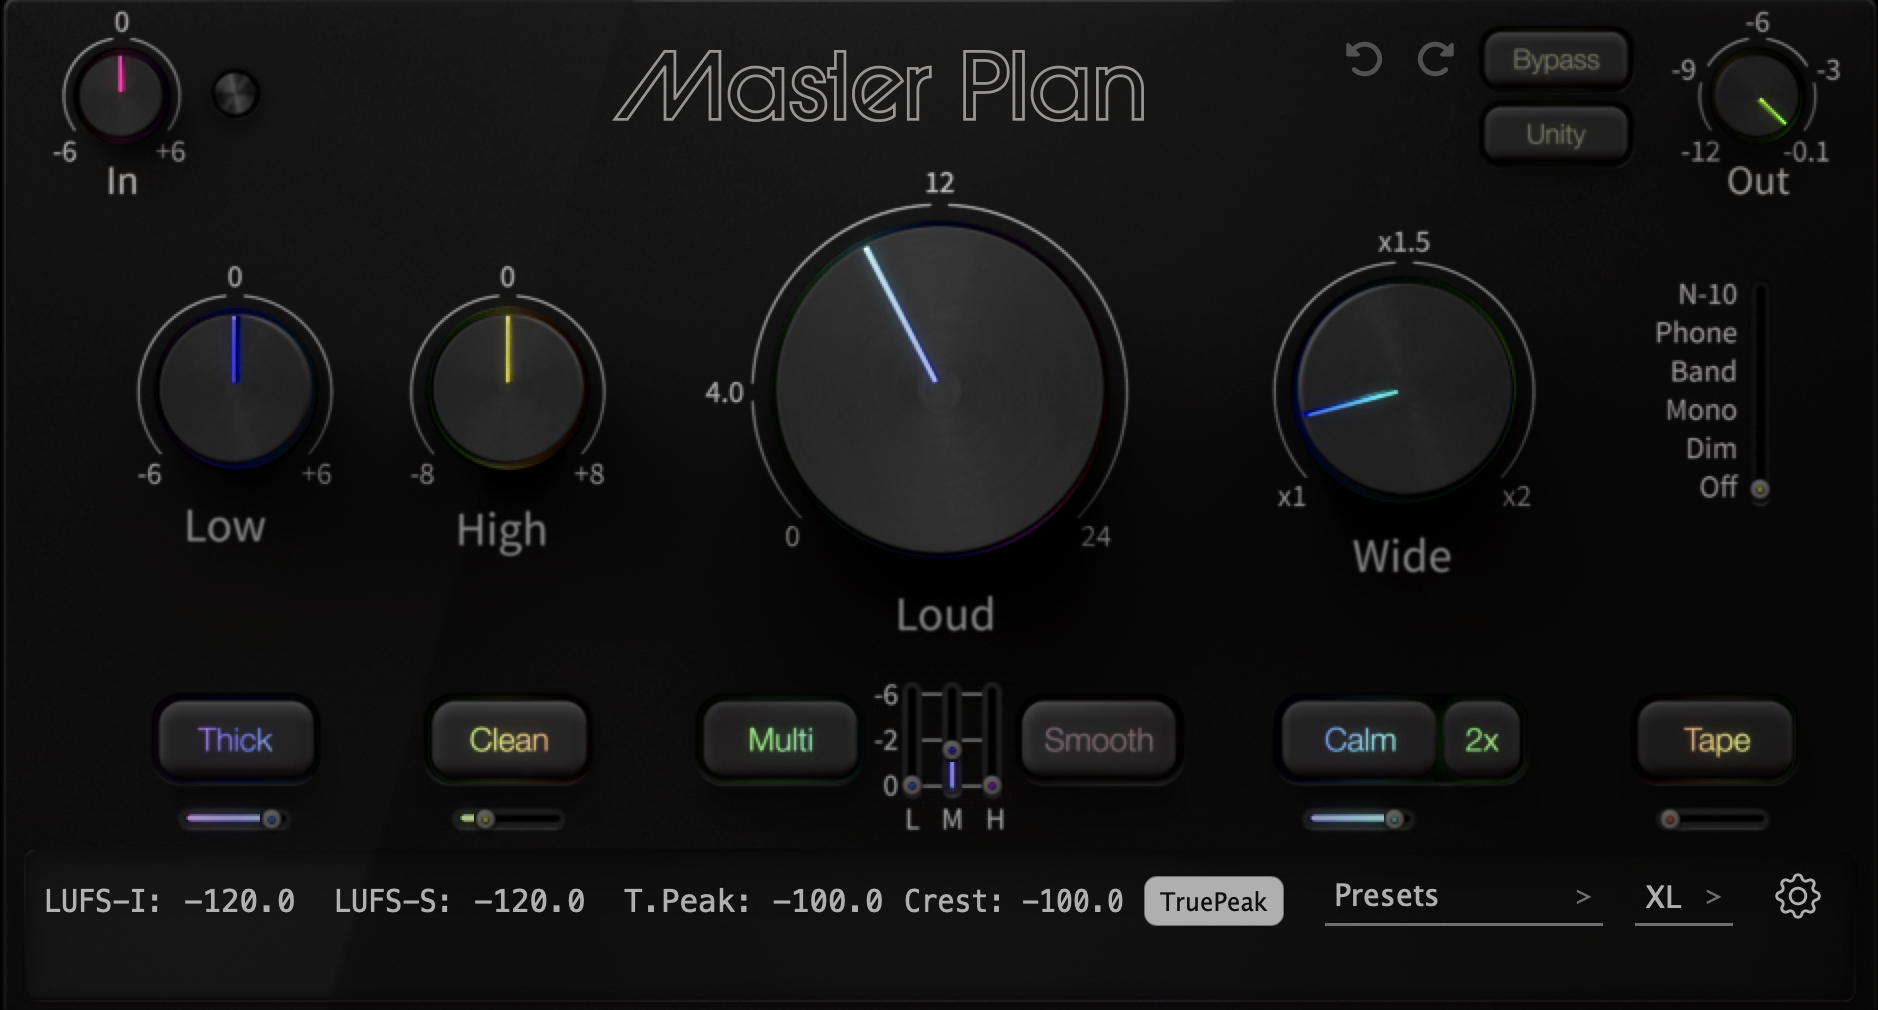1878x1010 pixels.
Task: Select N-10 monitor mode
Action: pyautogui.click(x=1707, y=294)
